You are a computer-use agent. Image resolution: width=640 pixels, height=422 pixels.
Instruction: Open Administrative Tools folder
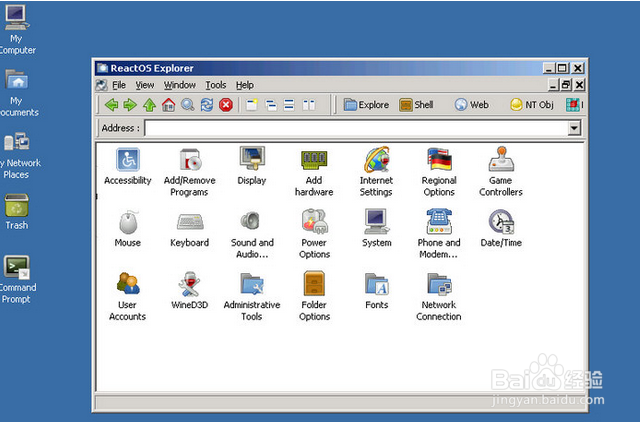coord(252,297)
